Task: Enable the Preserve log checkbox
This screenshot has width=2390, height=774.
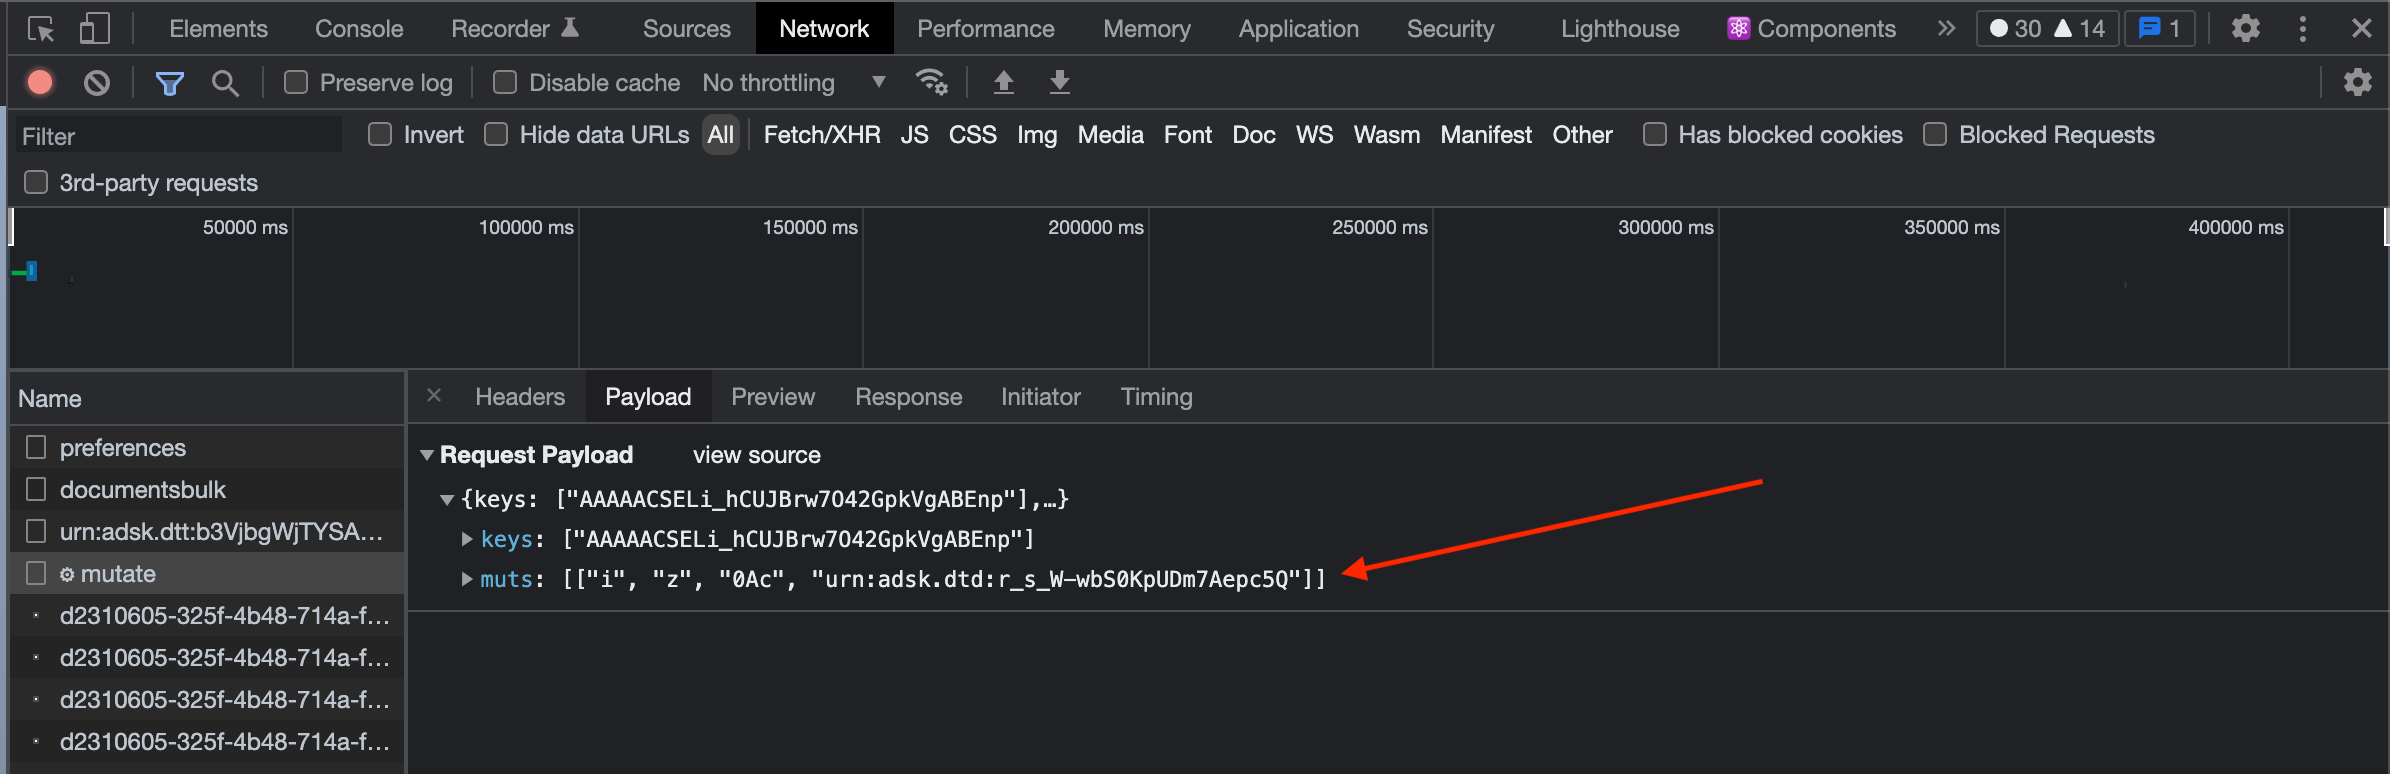Action: tap(296, 82)
